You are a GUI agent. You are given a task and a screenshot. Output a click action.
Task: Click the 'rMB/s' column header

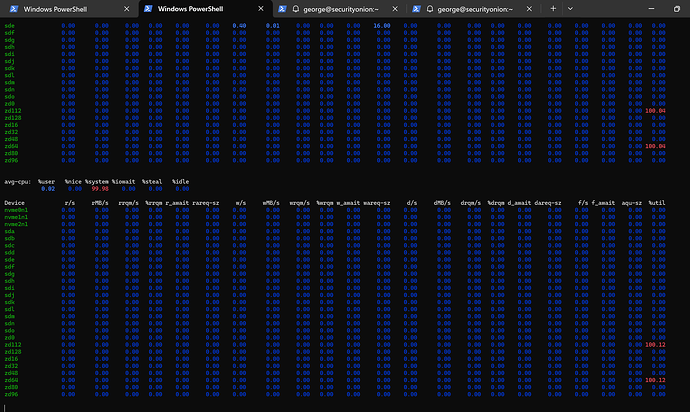[100, 203]
